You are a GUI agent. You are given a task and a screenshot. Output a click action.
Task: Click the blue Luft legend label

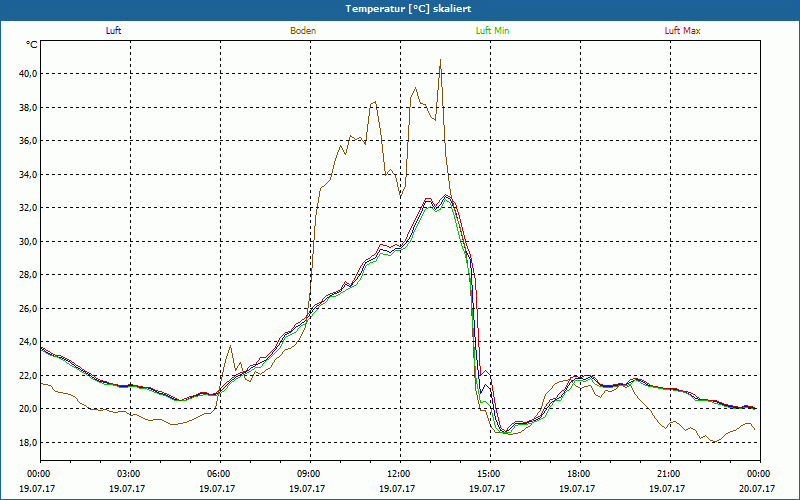[113, 31]
